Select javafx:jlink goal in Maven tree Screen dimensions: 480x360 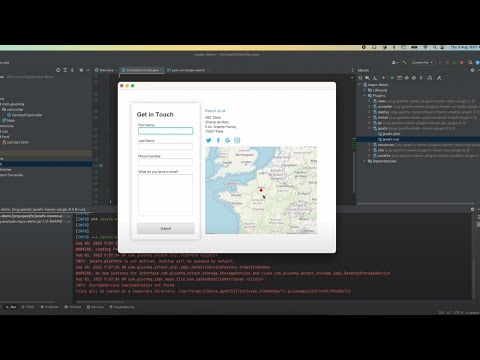pos(389,134)
